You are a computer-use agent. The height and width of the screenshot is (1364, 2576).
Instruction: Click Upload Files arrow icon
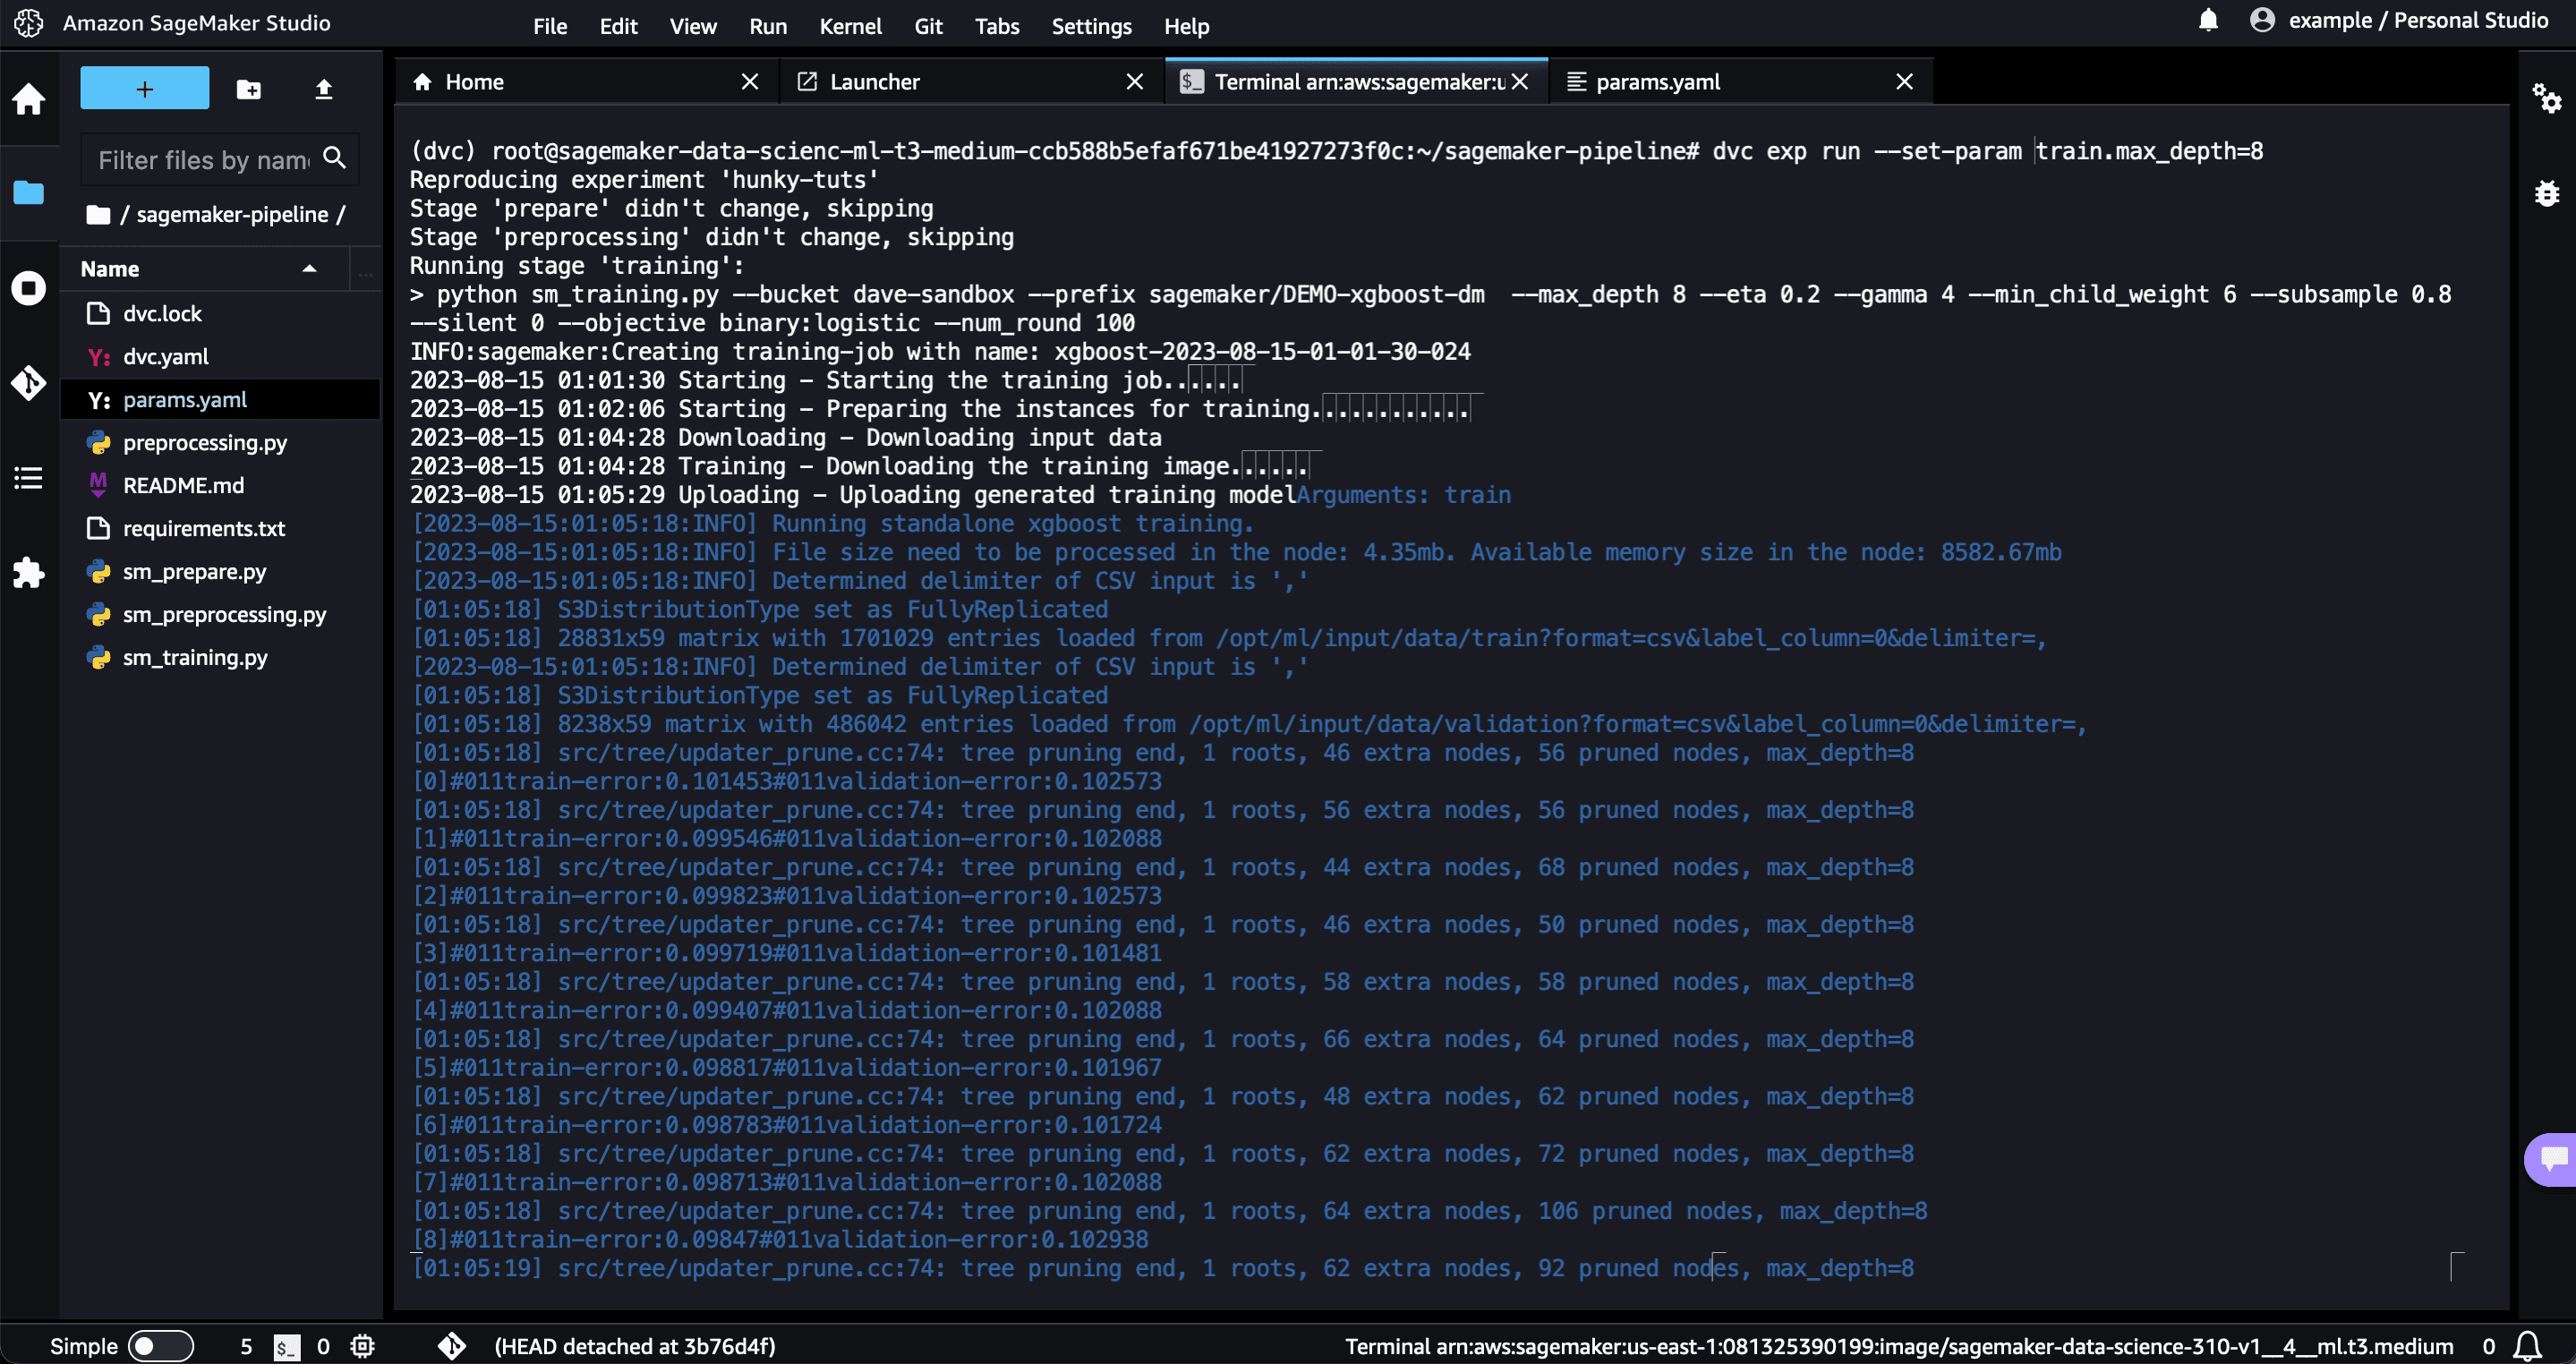pyautogui.click(x=323, y=89)
